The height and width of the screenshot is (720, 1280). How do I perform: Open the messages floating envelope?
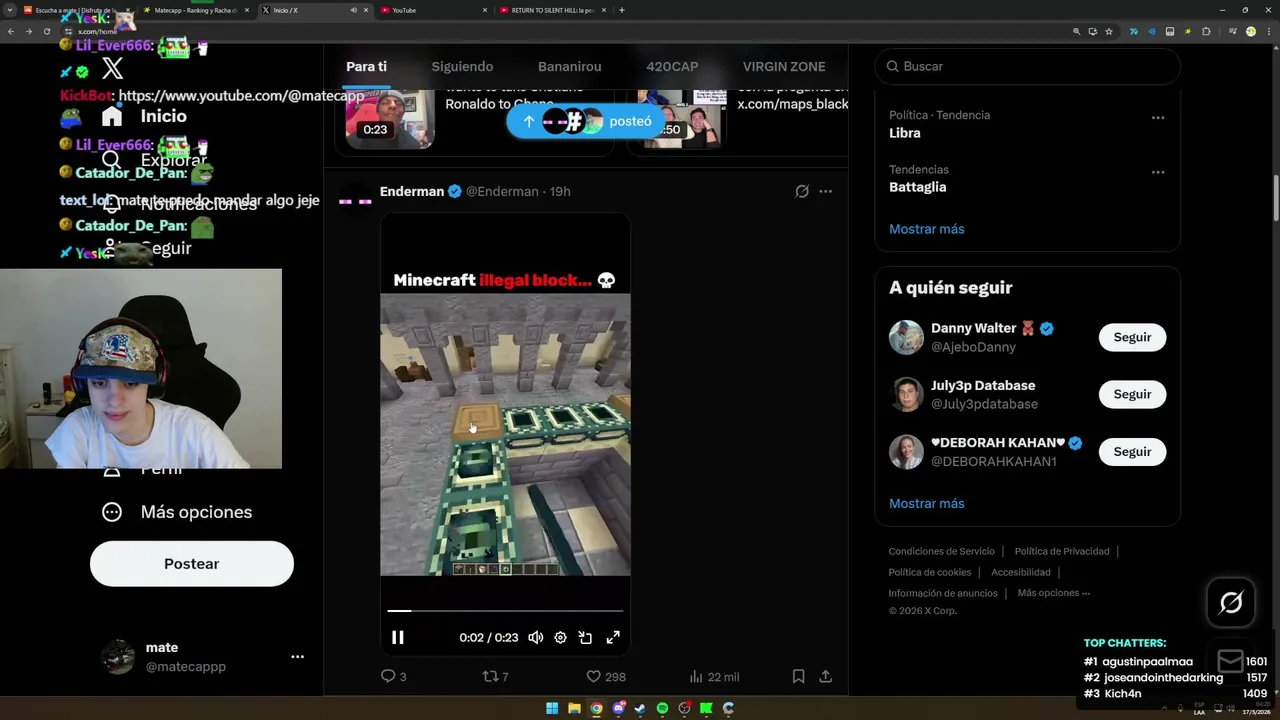(x=1231, y=660)
